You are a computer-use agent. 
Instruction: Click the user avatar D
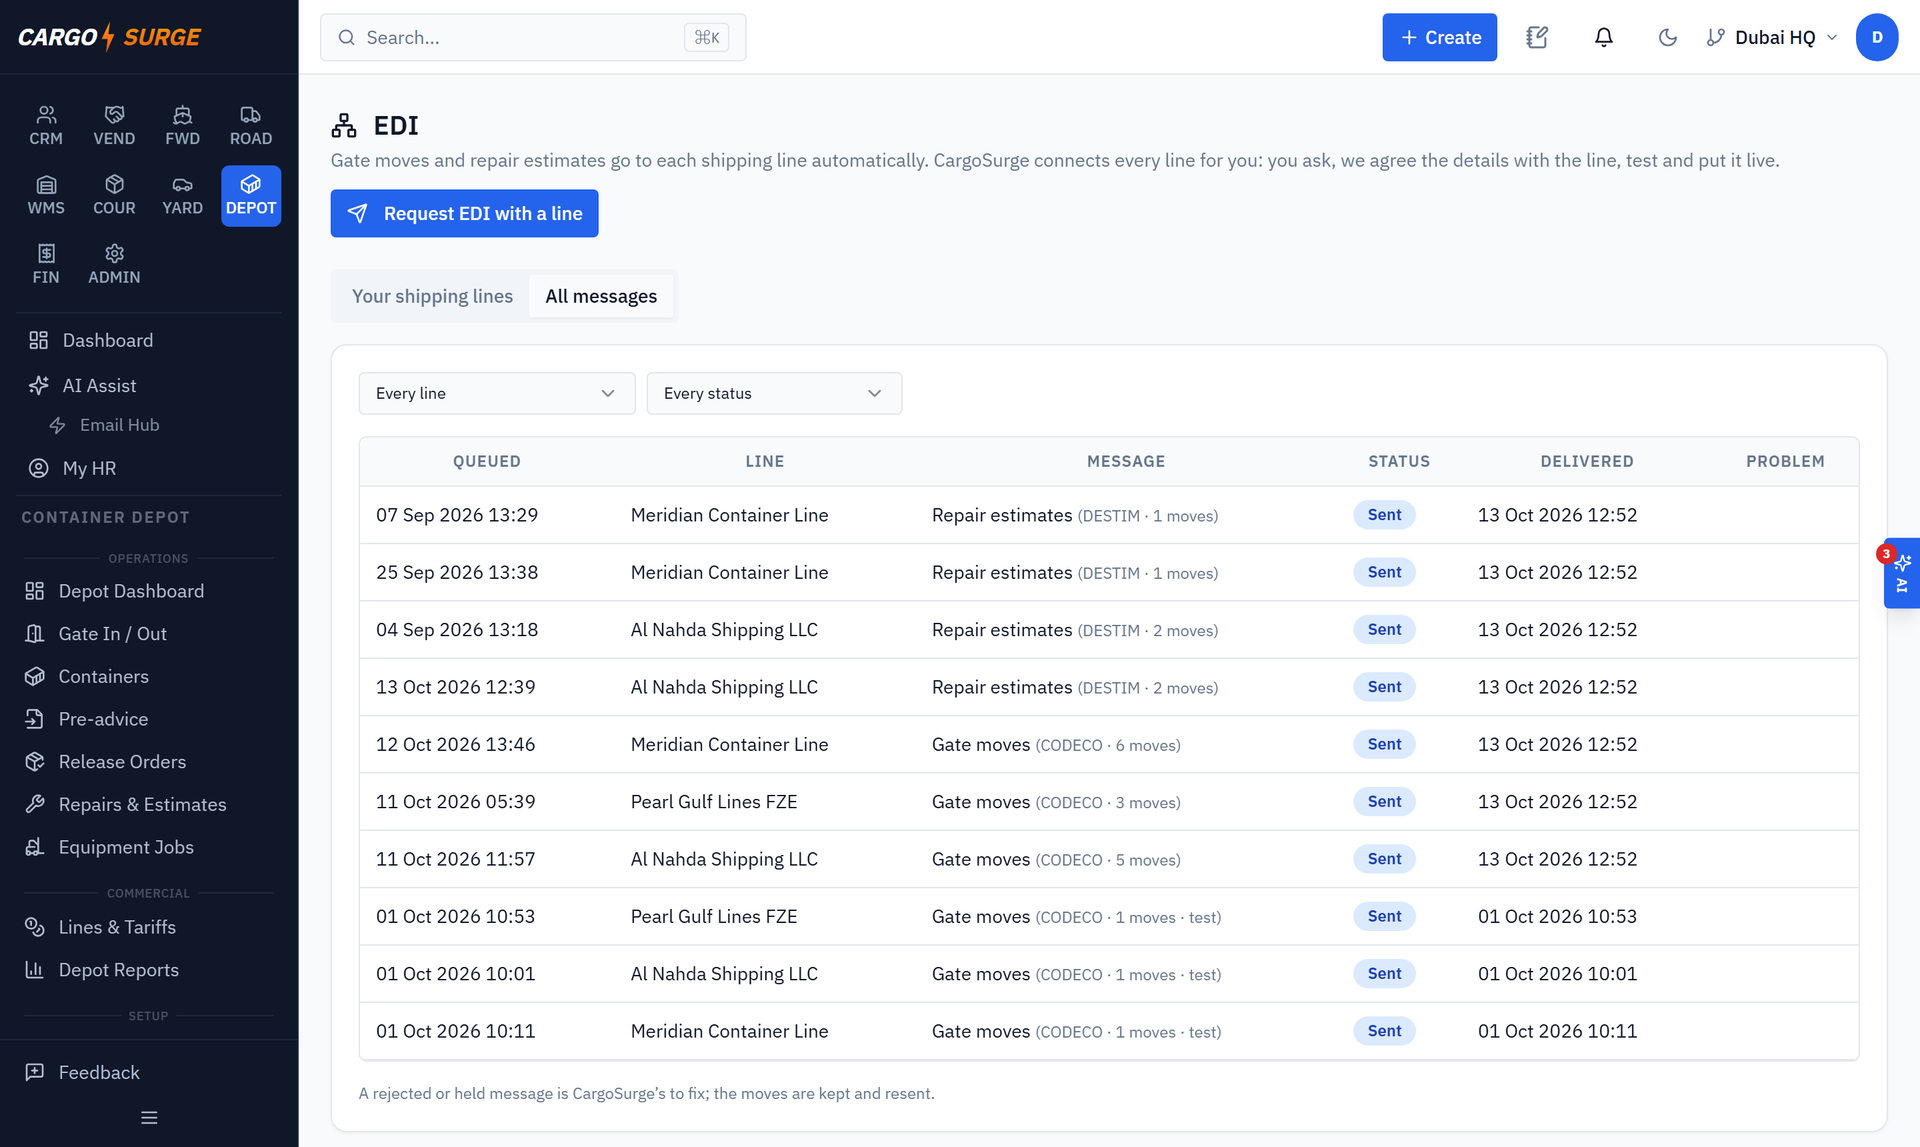tap(1877, 37)
